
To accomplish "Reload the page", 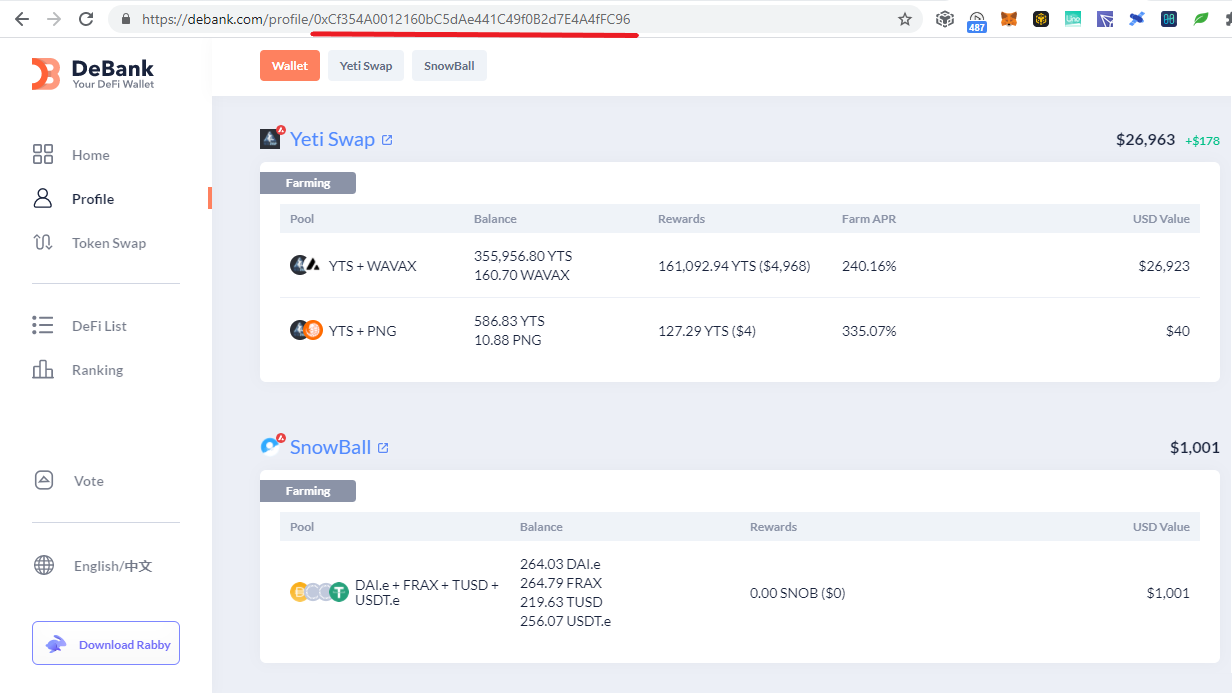I will tap(87, 19).
